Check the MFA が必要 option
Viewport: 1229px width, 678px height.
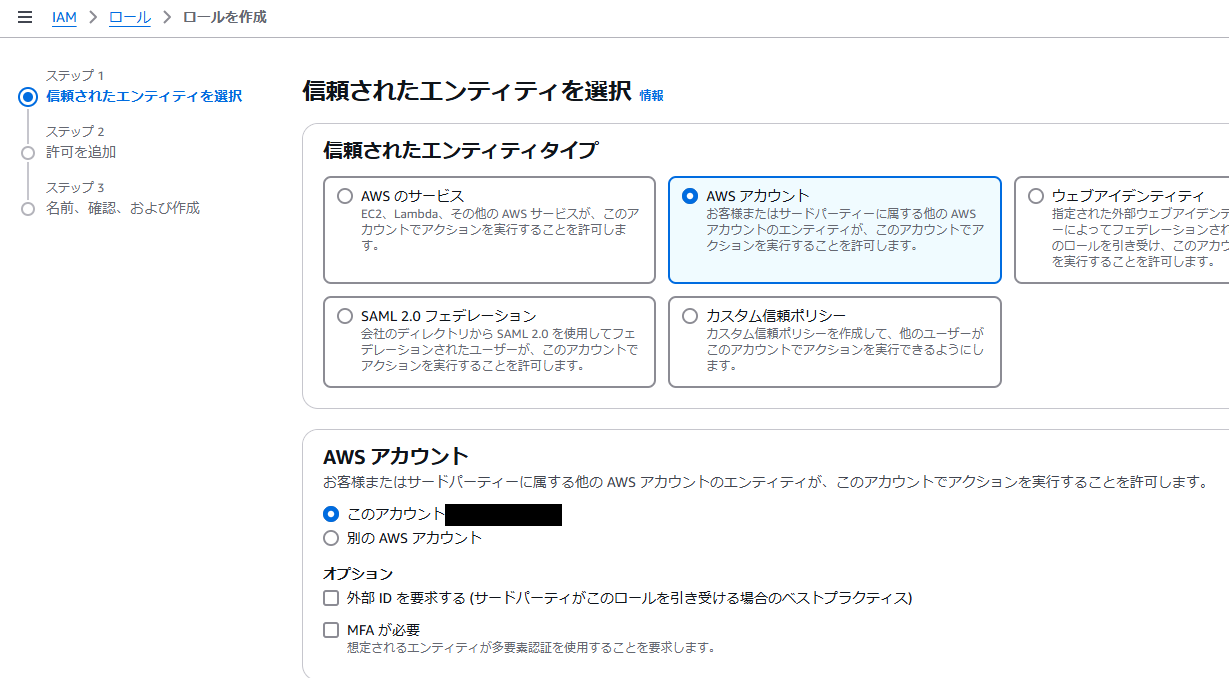pyautogui.click(x=331, y=630)
